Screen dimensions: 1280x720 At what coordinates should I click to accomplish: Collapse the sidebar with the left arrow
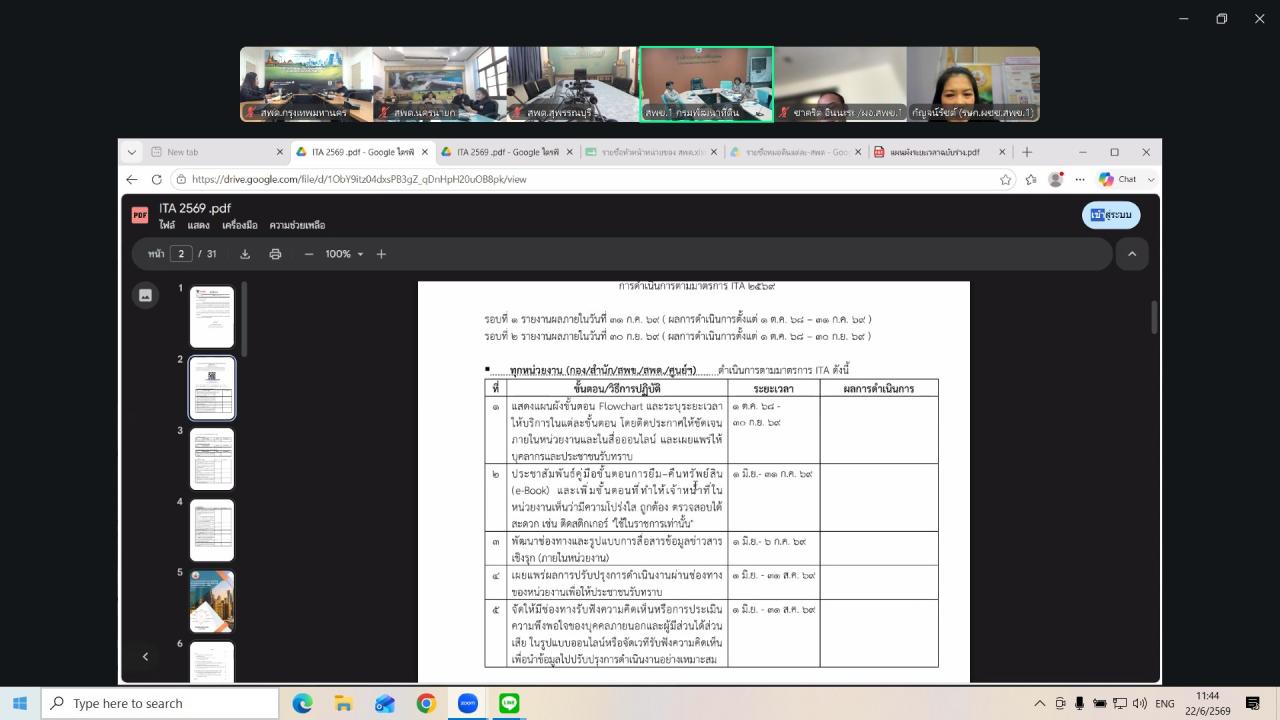pos(145,656)
